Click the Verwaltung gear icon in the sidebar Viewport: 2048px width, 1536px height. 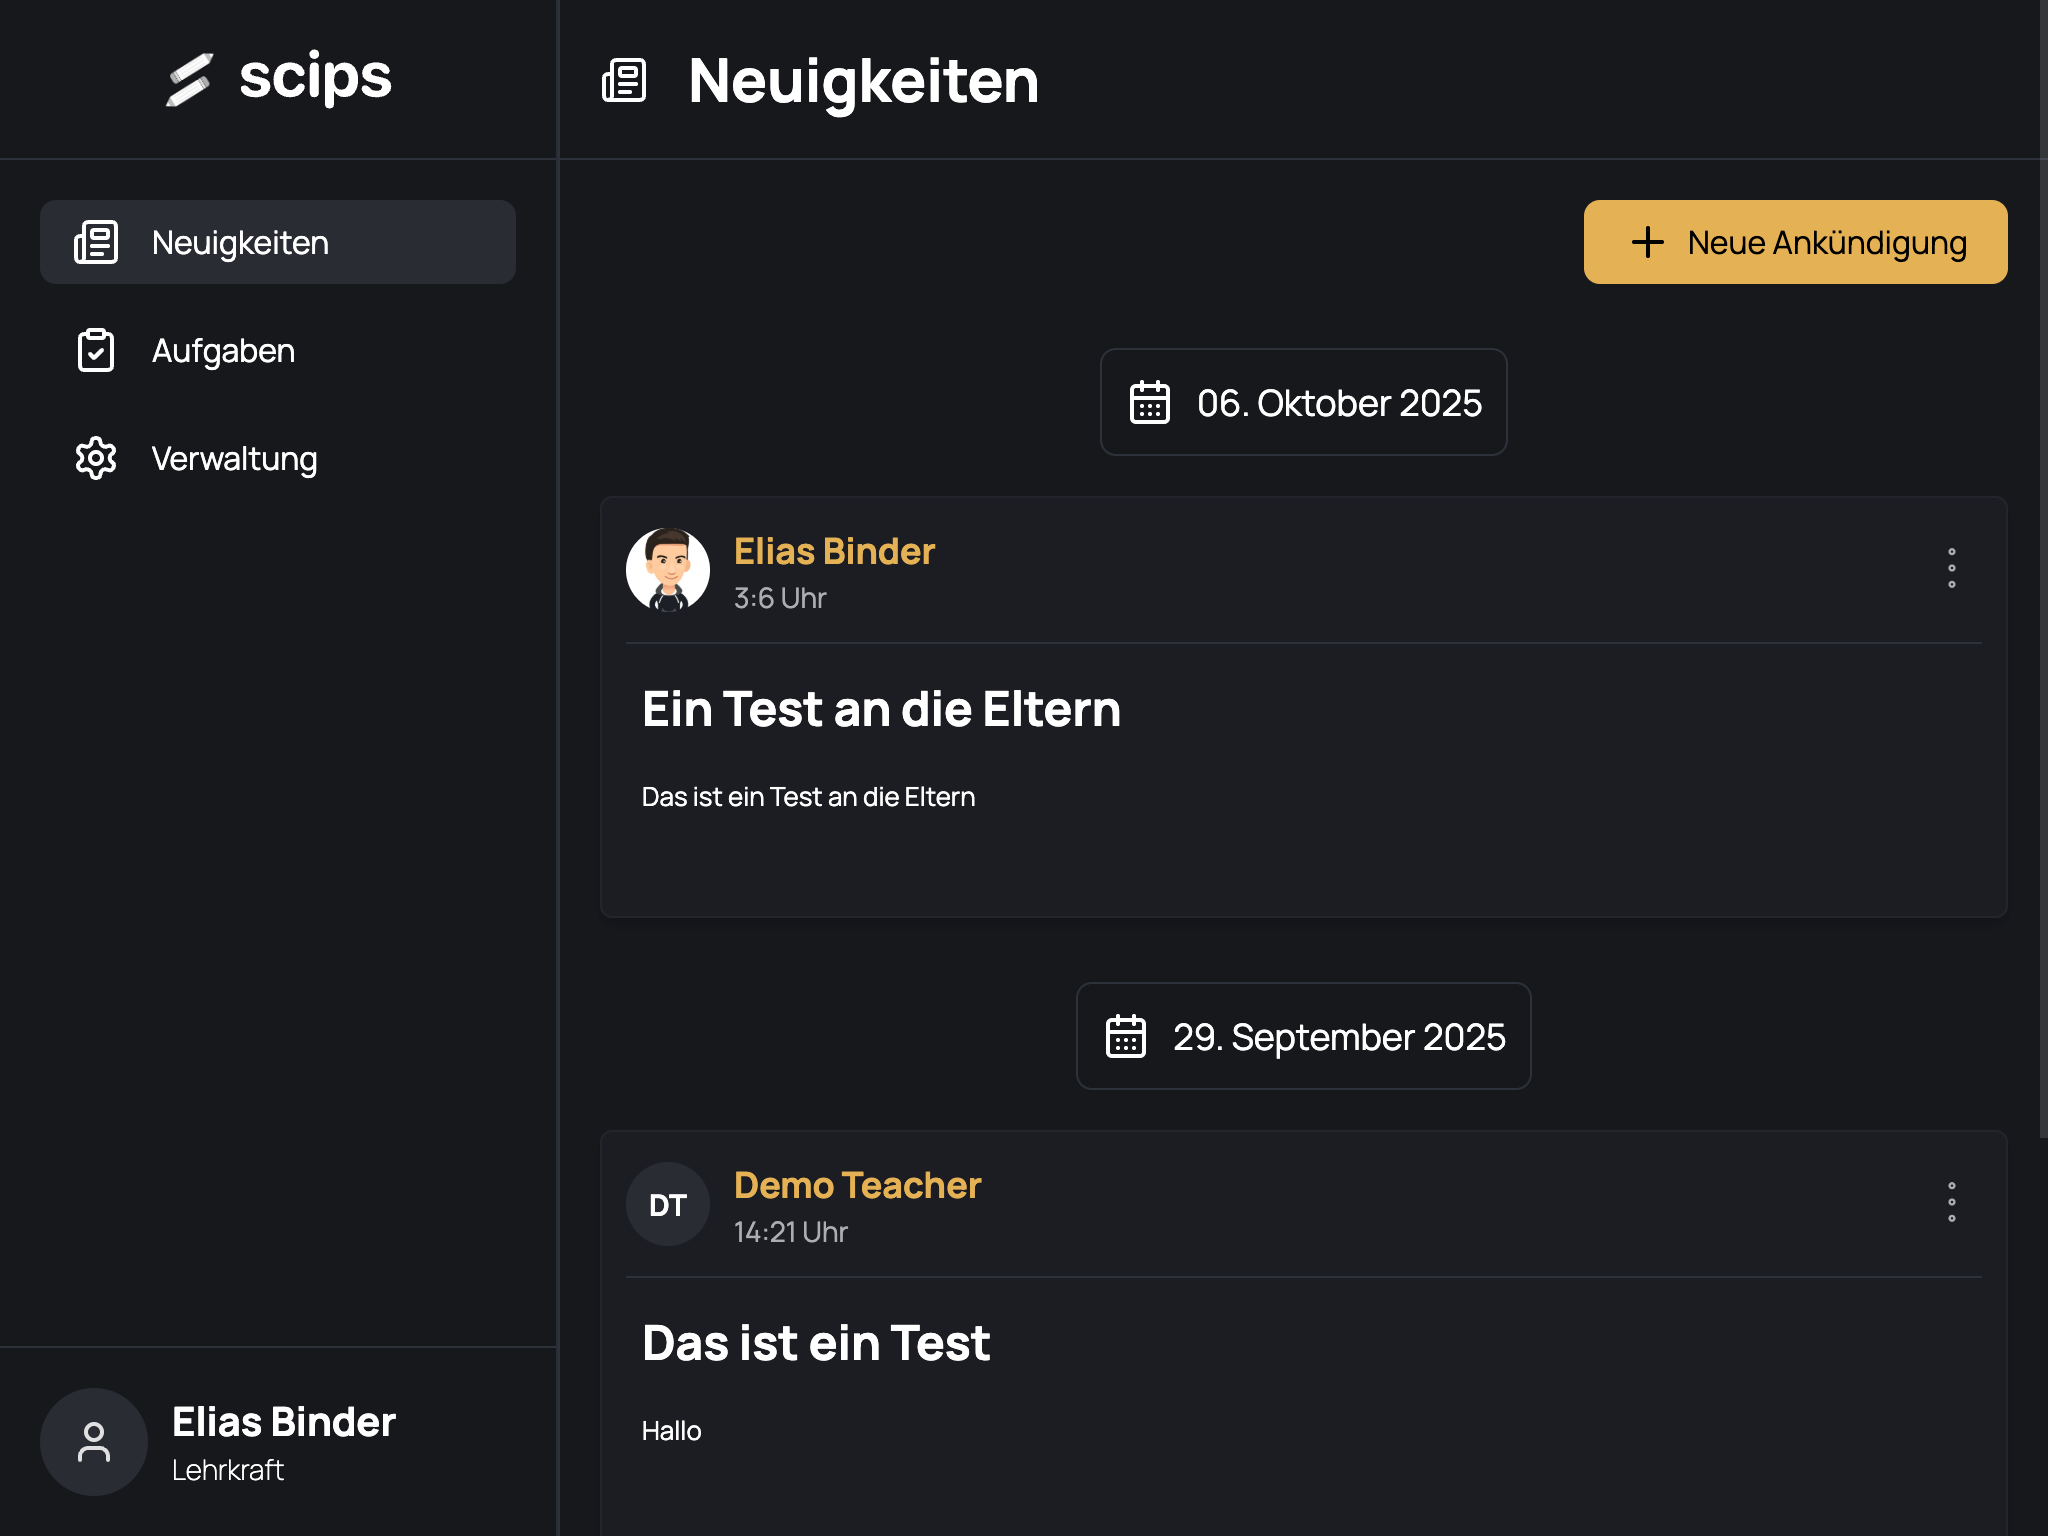tap(96, 458)
